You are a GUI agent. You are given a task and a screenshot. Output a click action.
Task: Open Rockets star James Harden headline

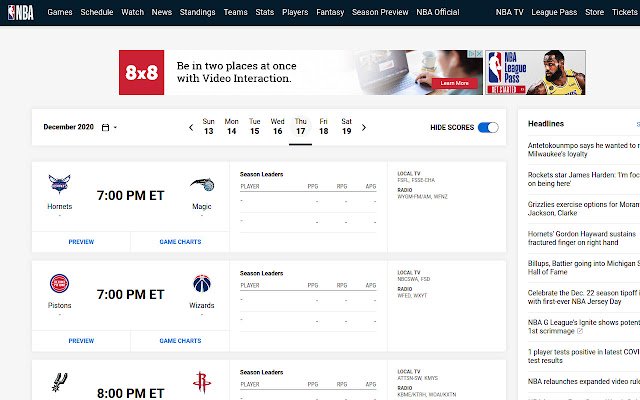click(584, 179)
